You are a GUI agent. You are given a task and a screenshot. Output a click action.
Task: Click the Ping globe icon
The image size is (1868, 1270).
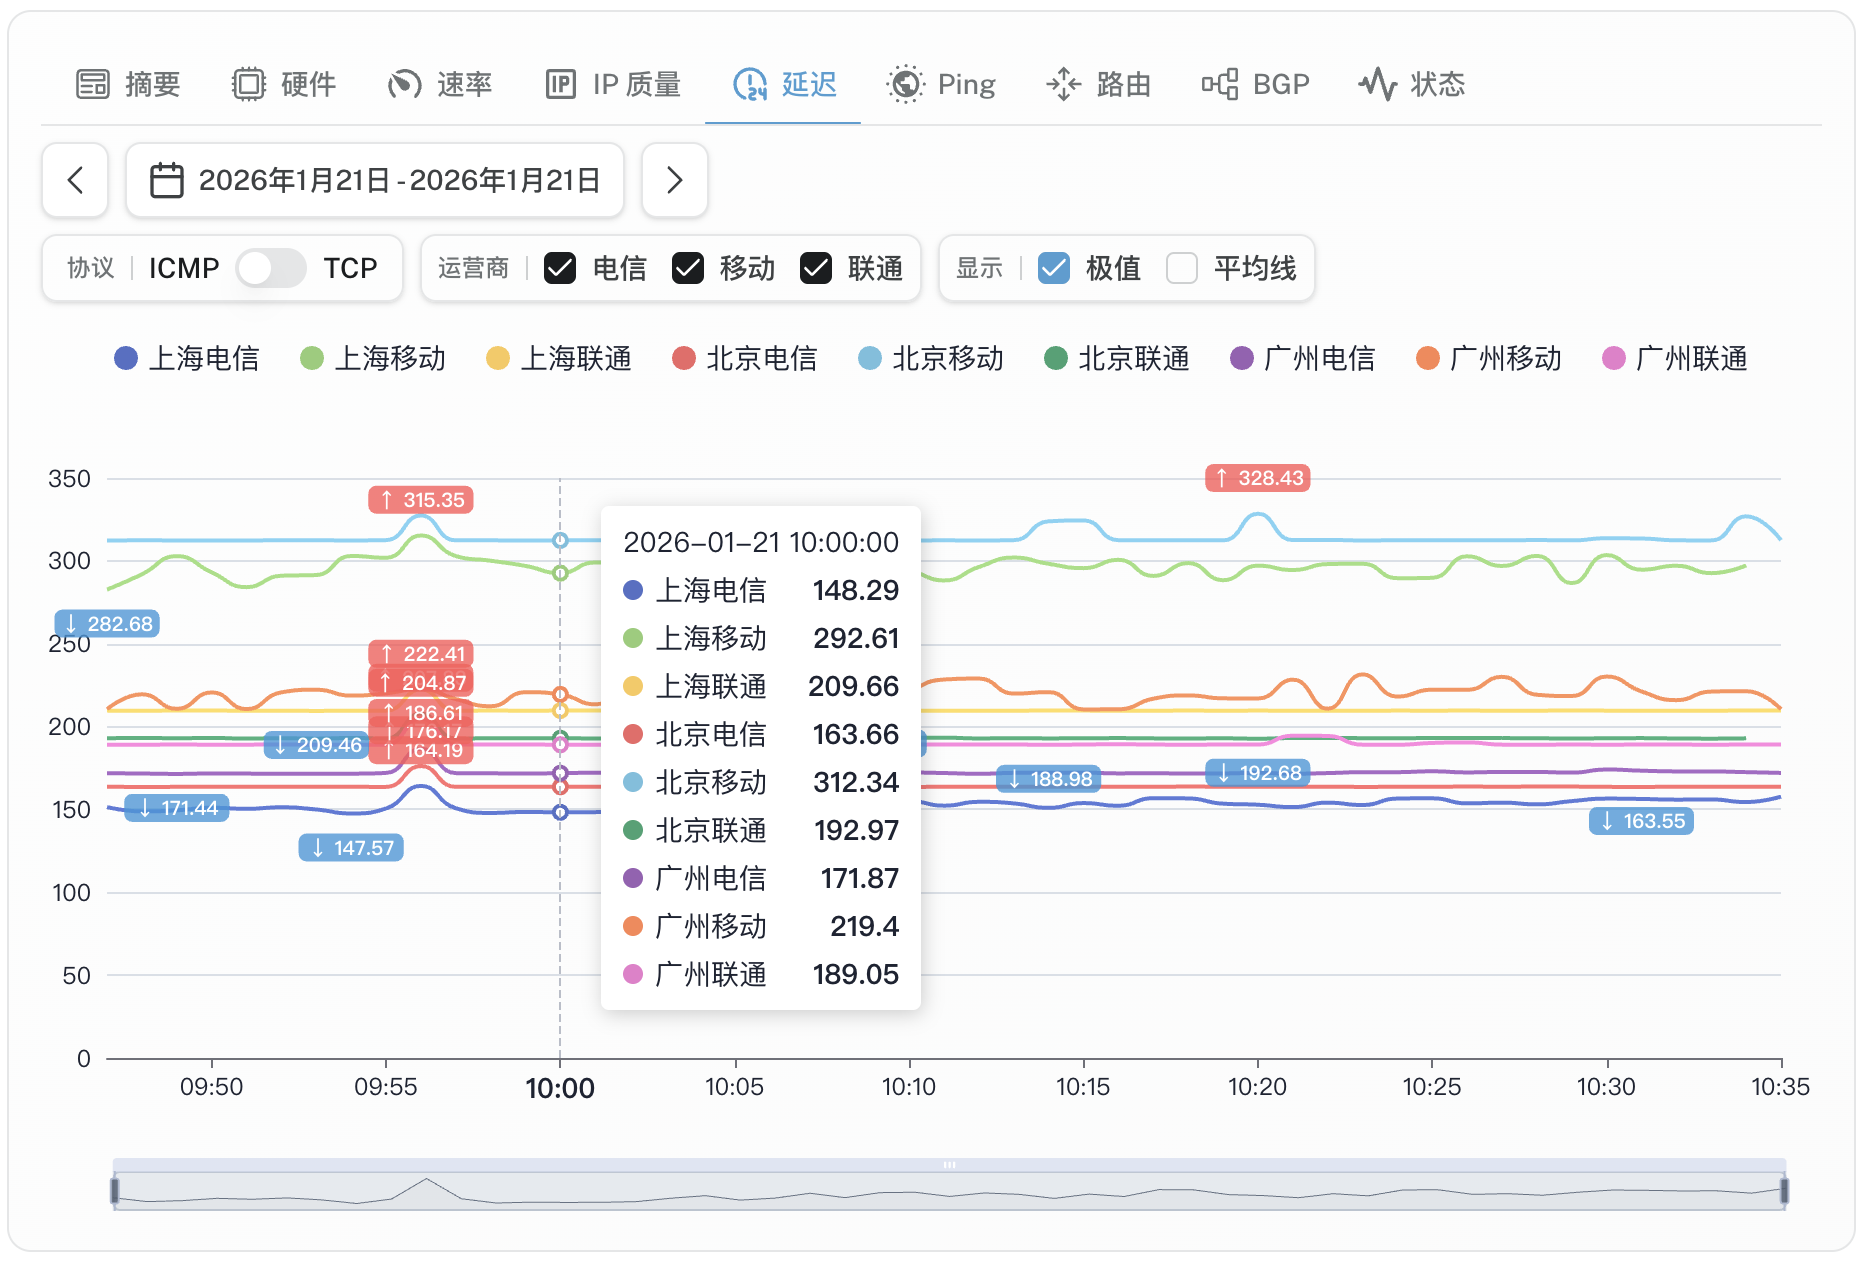906,84
